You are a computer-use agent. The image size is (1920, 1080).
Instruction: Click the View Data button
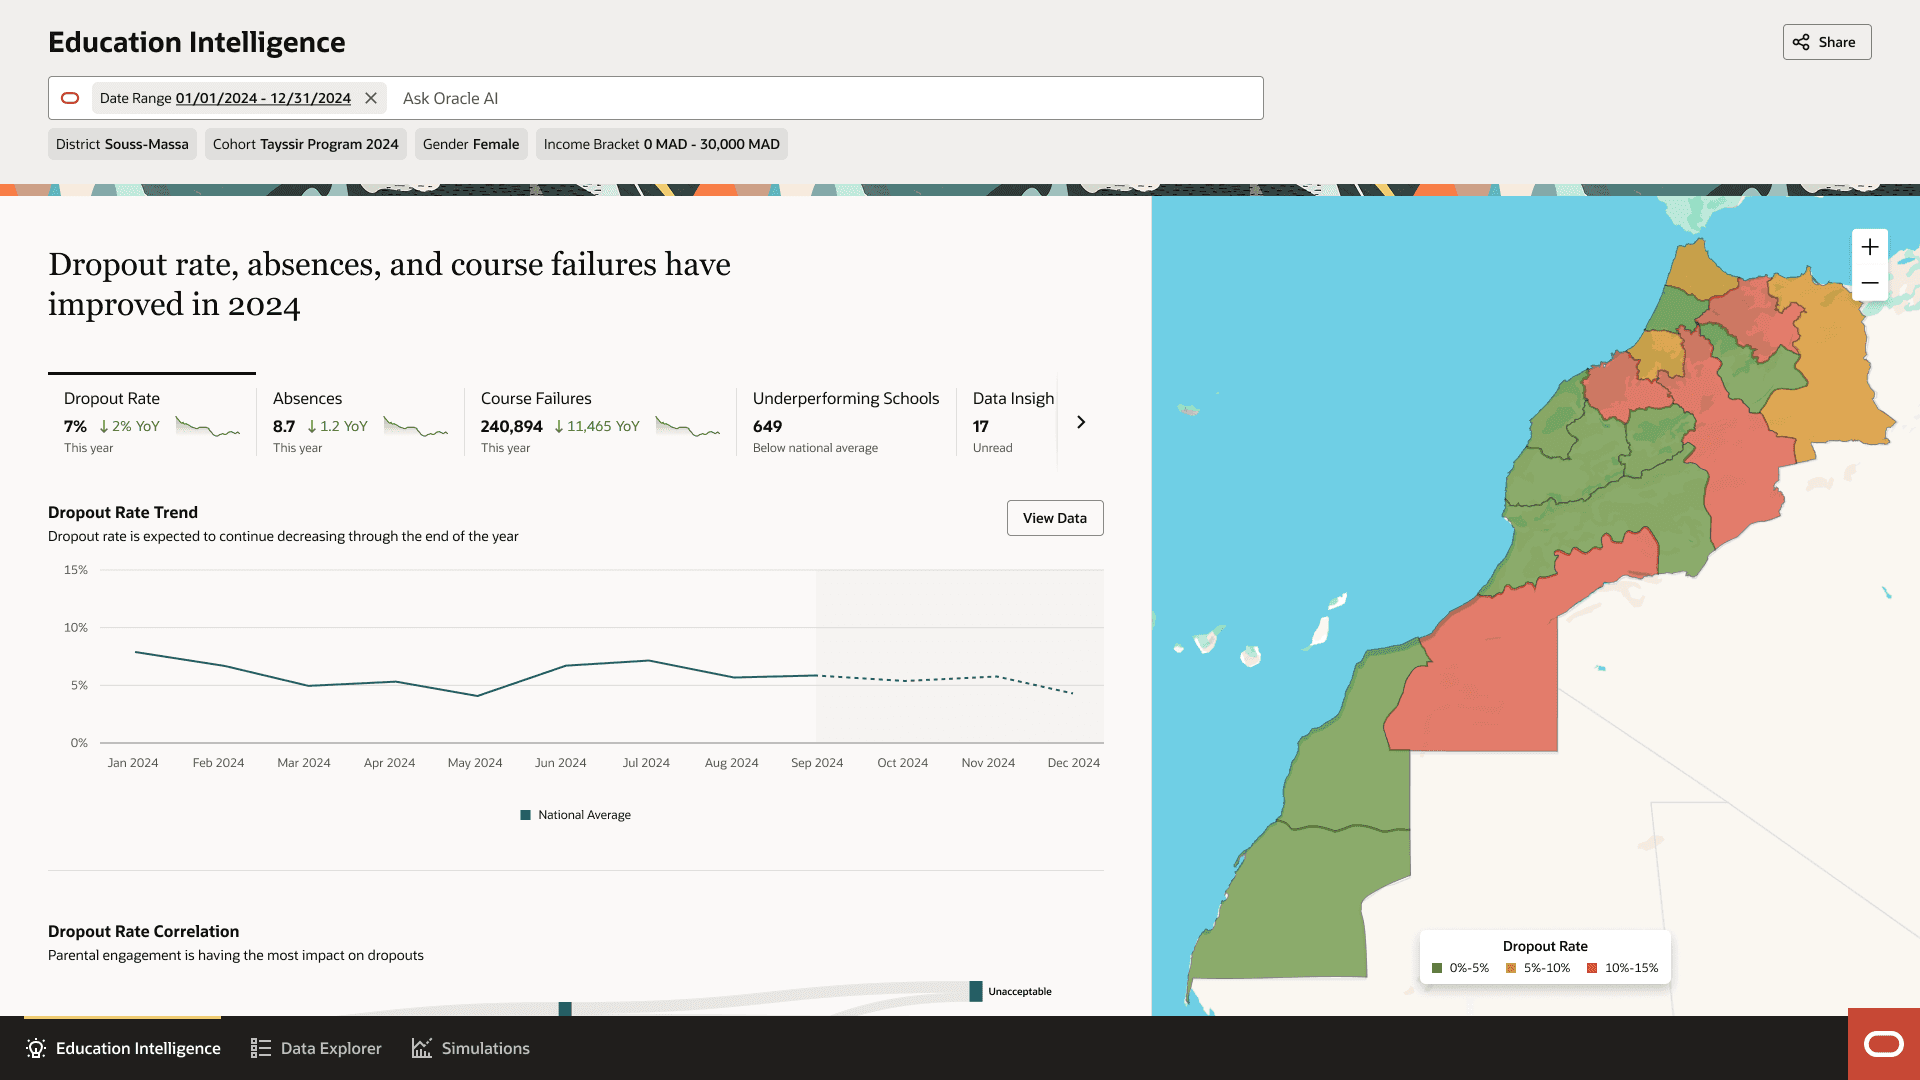click(x=1054, y=518)
